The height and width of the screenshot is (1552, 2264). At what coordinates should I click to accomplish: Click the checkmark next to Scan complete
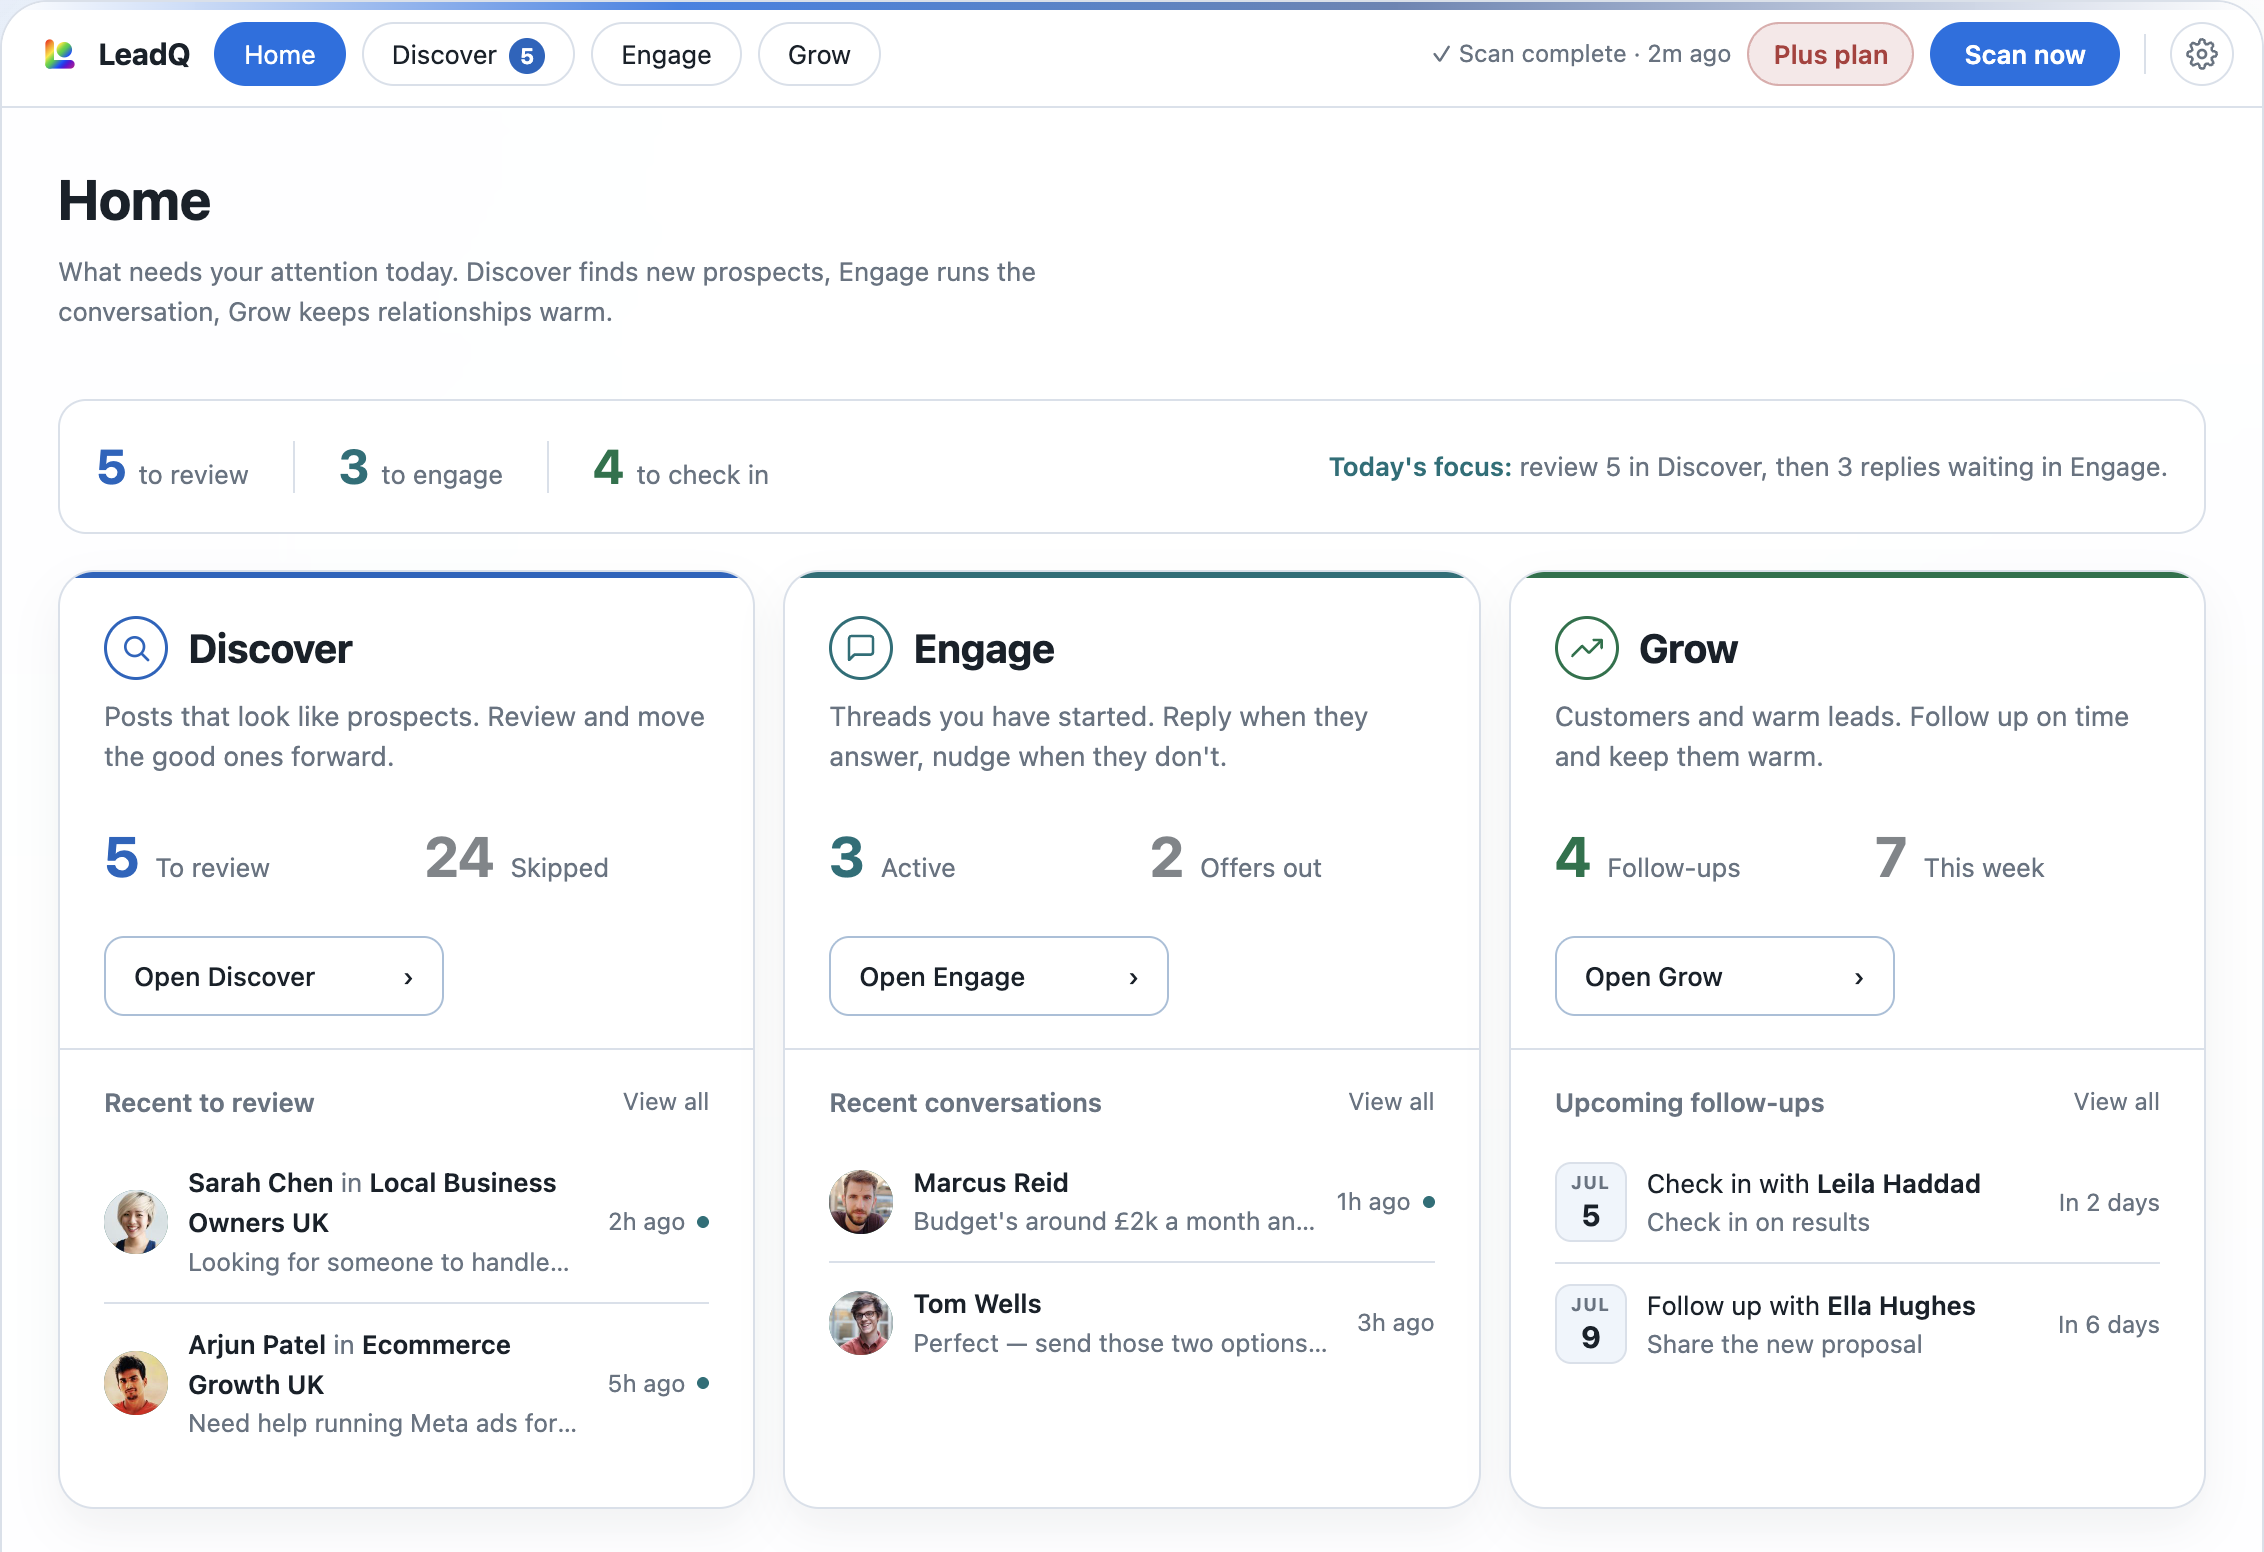tap(1441, 54)
